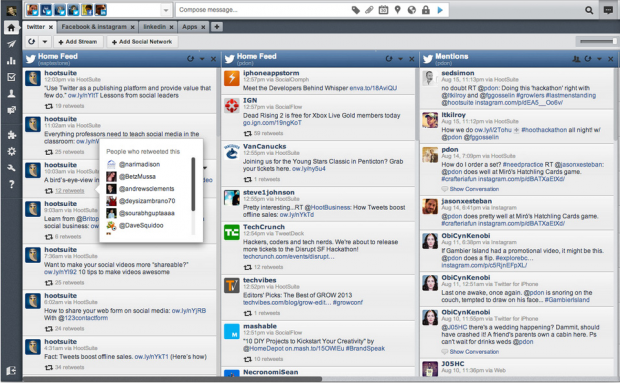
Task: Open the App Directory puzzle icon
Action: point(11,135)
